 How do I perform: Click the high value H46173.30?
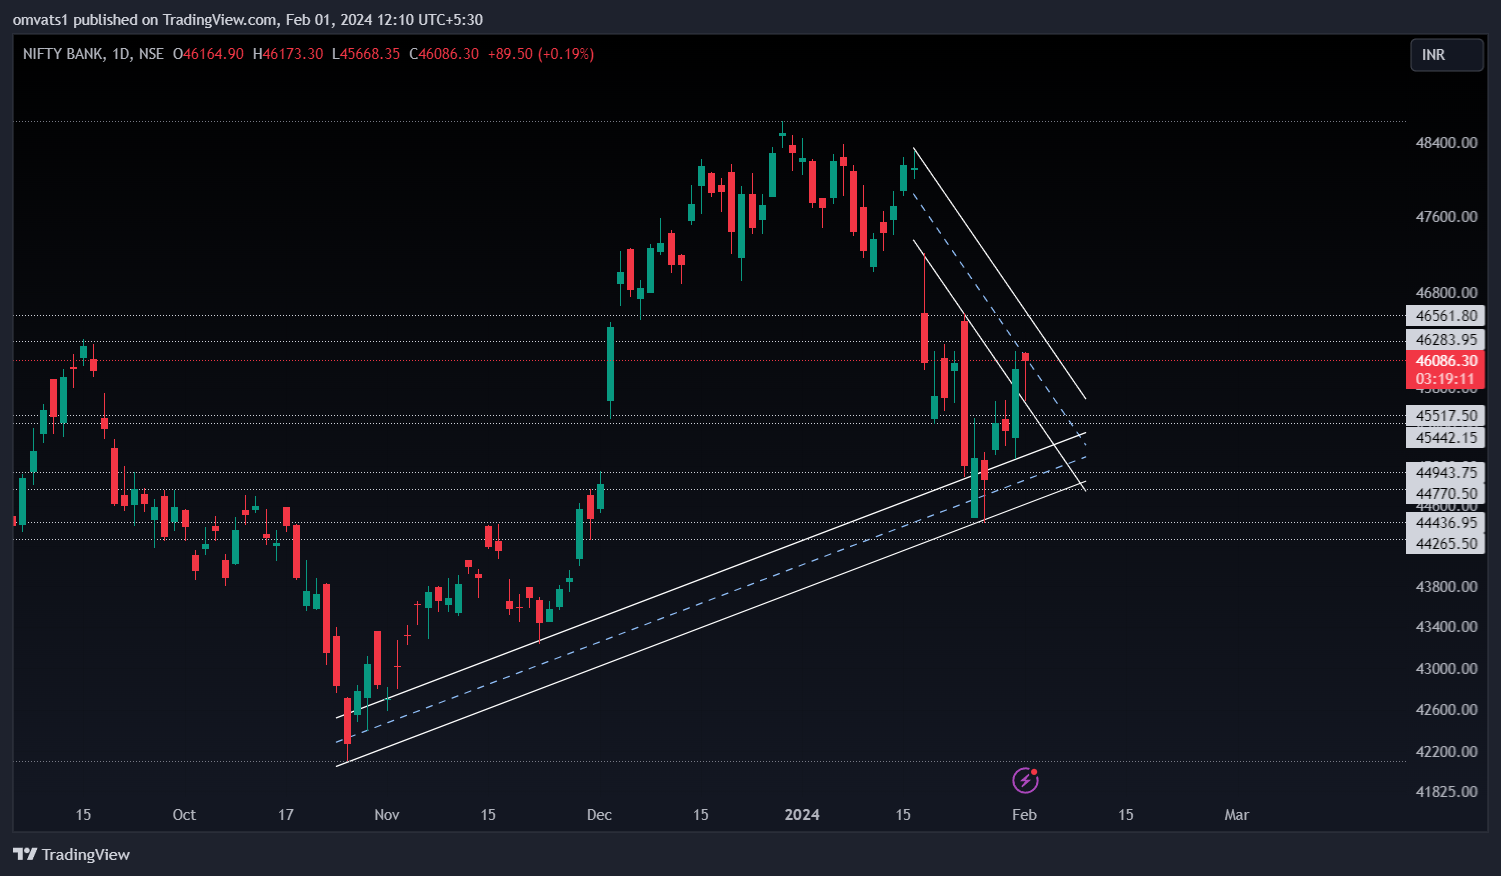(288, 54)
